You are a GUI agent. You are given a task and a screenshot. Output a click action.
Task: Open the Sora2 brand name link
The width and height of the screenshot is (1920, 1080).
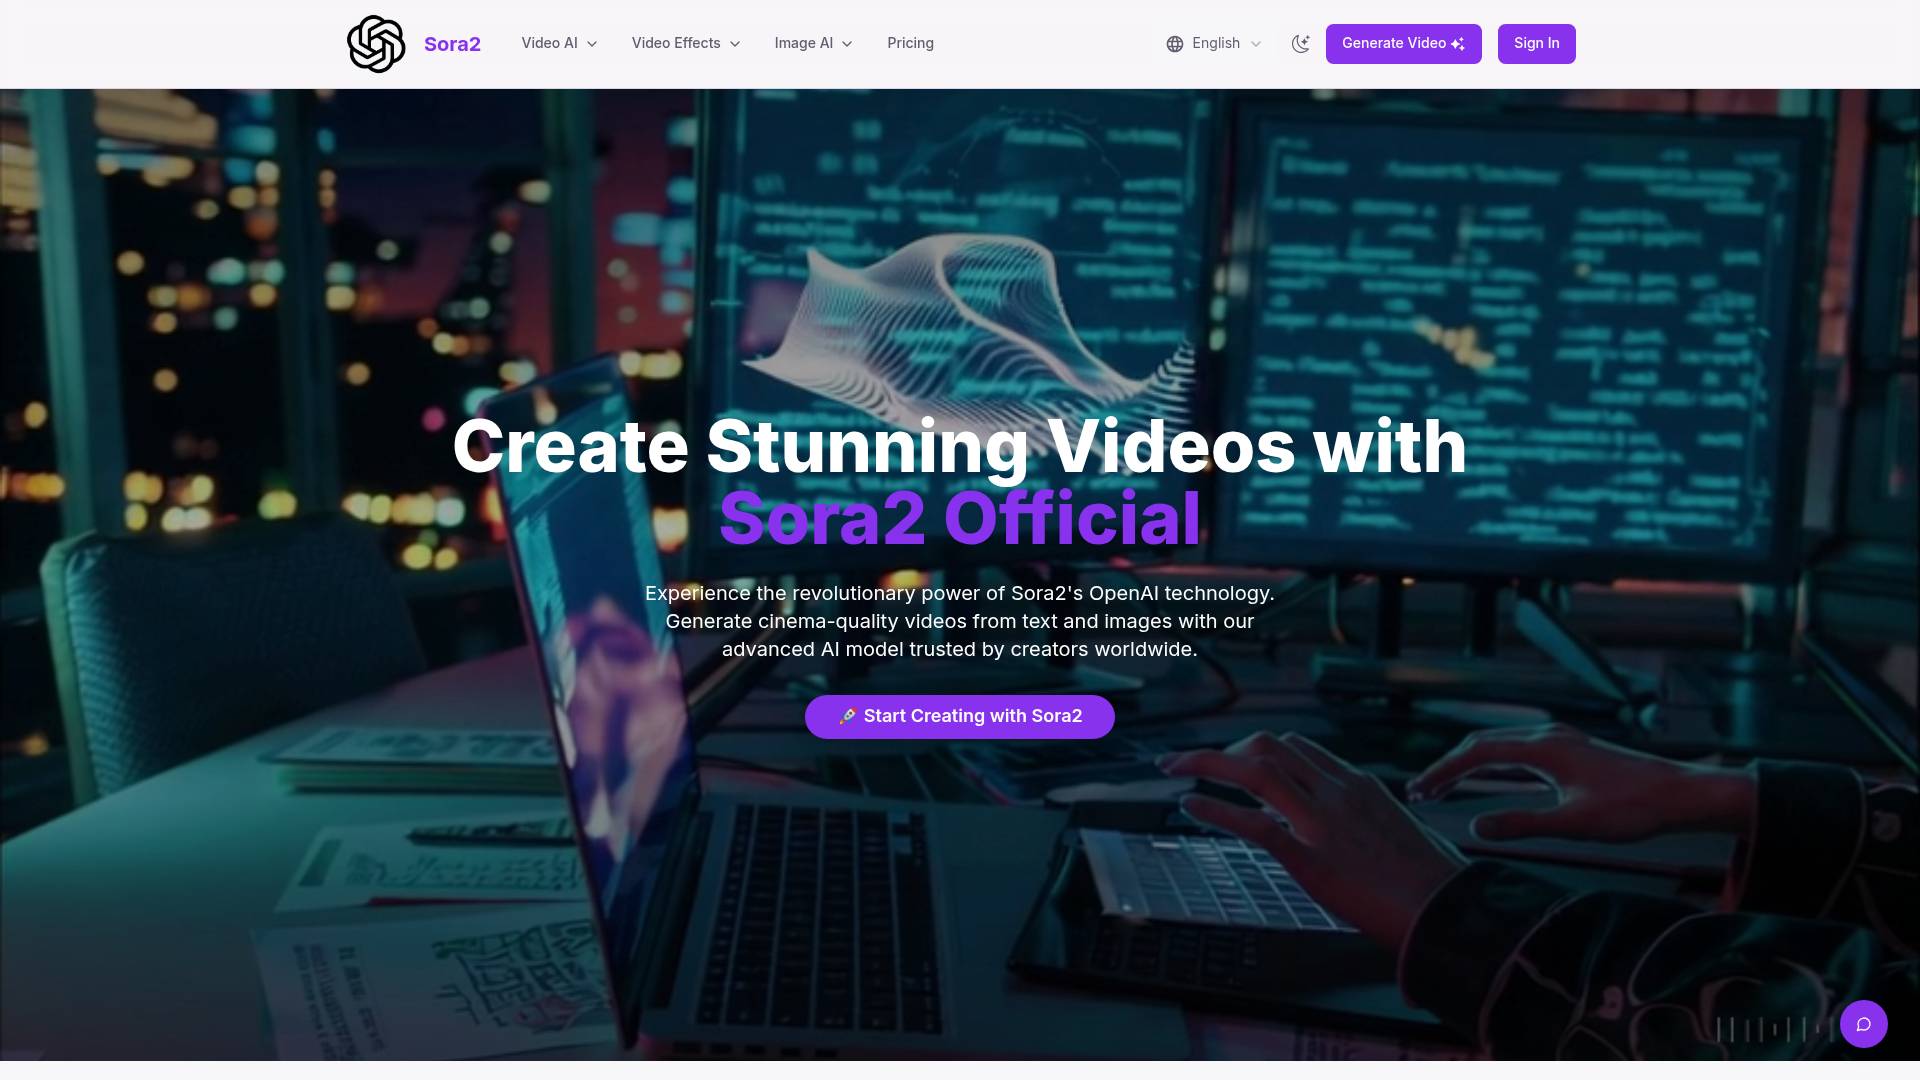tap(452, 44)
